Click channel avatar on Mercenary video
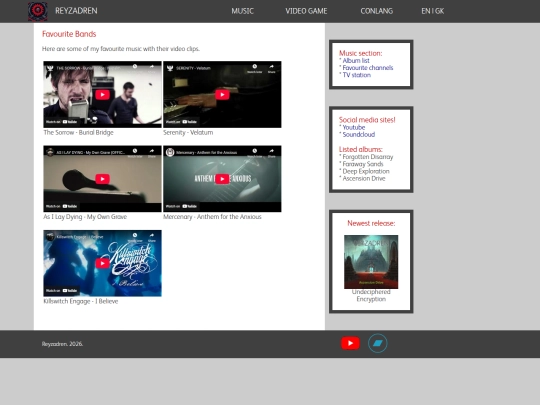Screen dimensions: 540x405 [x=170, y=152]
